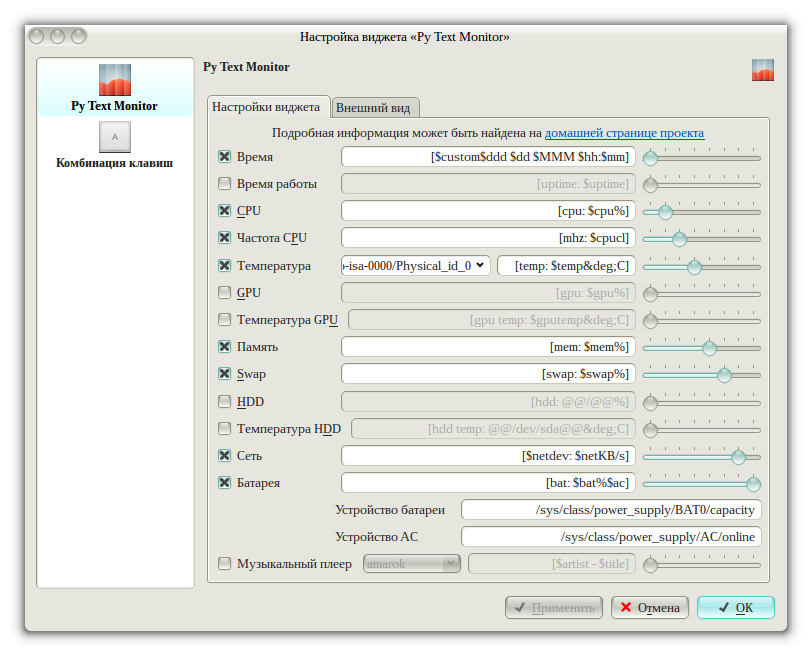Click the CPU format text field

(x=488, y=211)
